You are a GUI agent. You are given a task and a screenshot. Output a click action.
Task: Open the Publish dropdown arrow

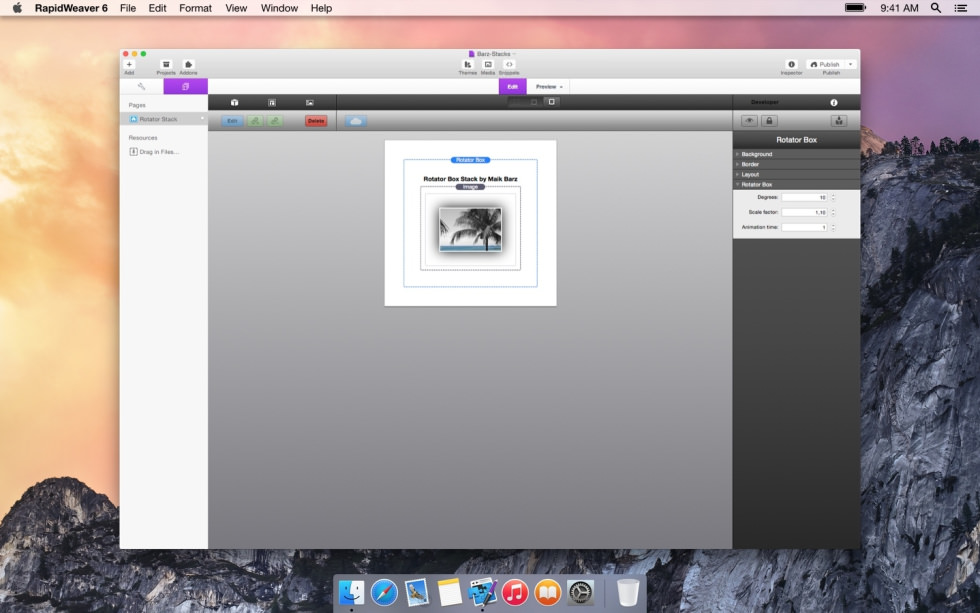pyautogui.click(x=851, y=64)
